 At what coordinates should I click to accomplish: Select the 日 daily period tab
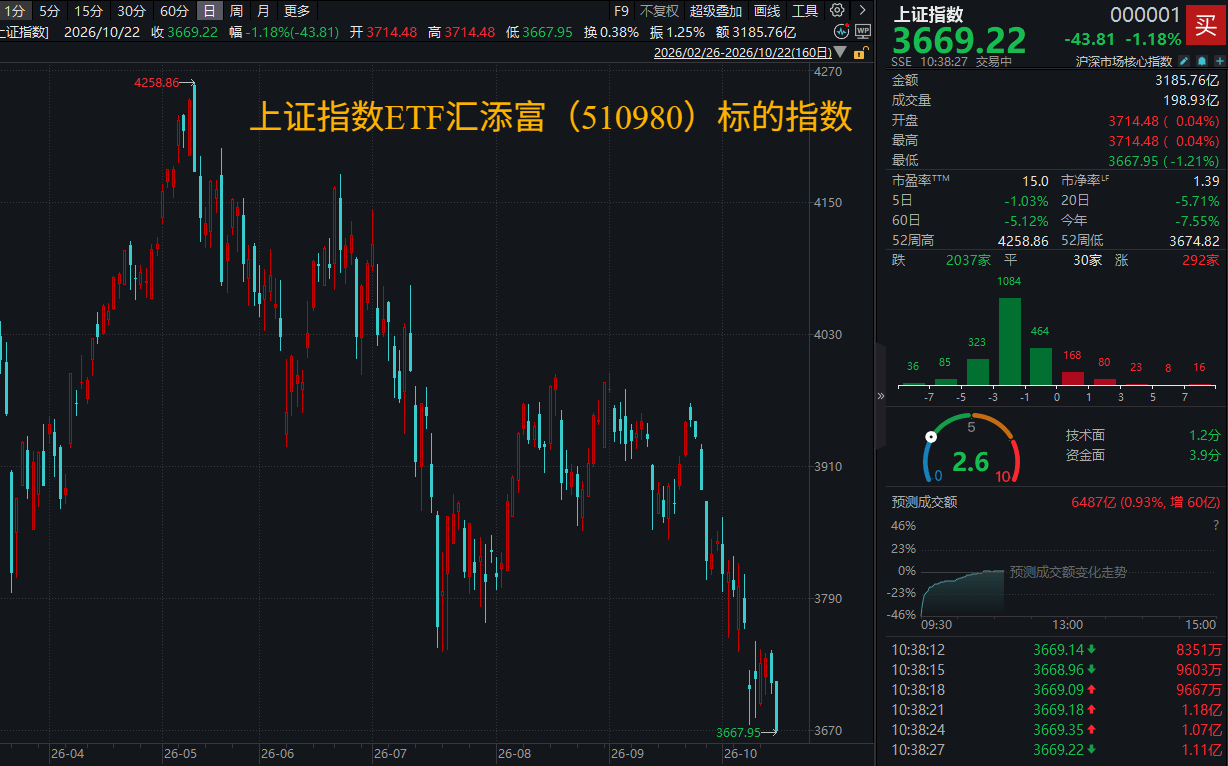click(209, 11)
